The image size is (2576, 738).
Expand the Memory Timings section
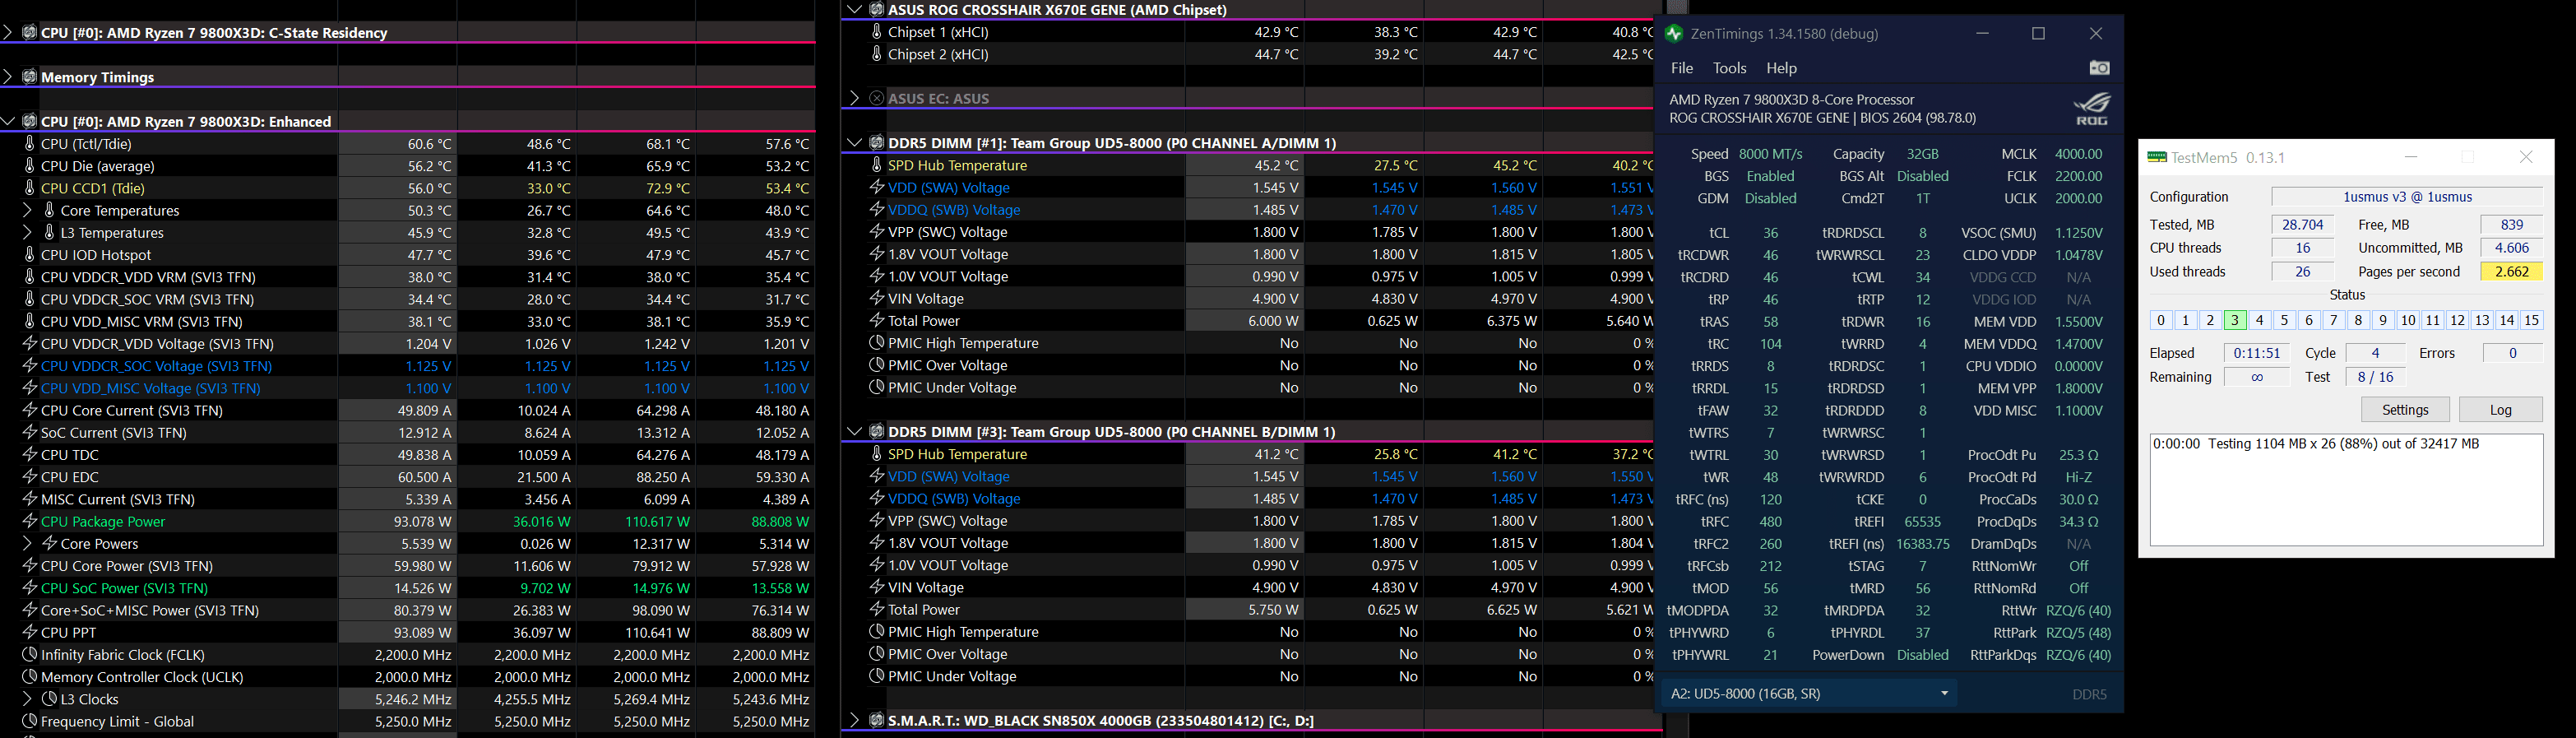click(x=8, y=77)
